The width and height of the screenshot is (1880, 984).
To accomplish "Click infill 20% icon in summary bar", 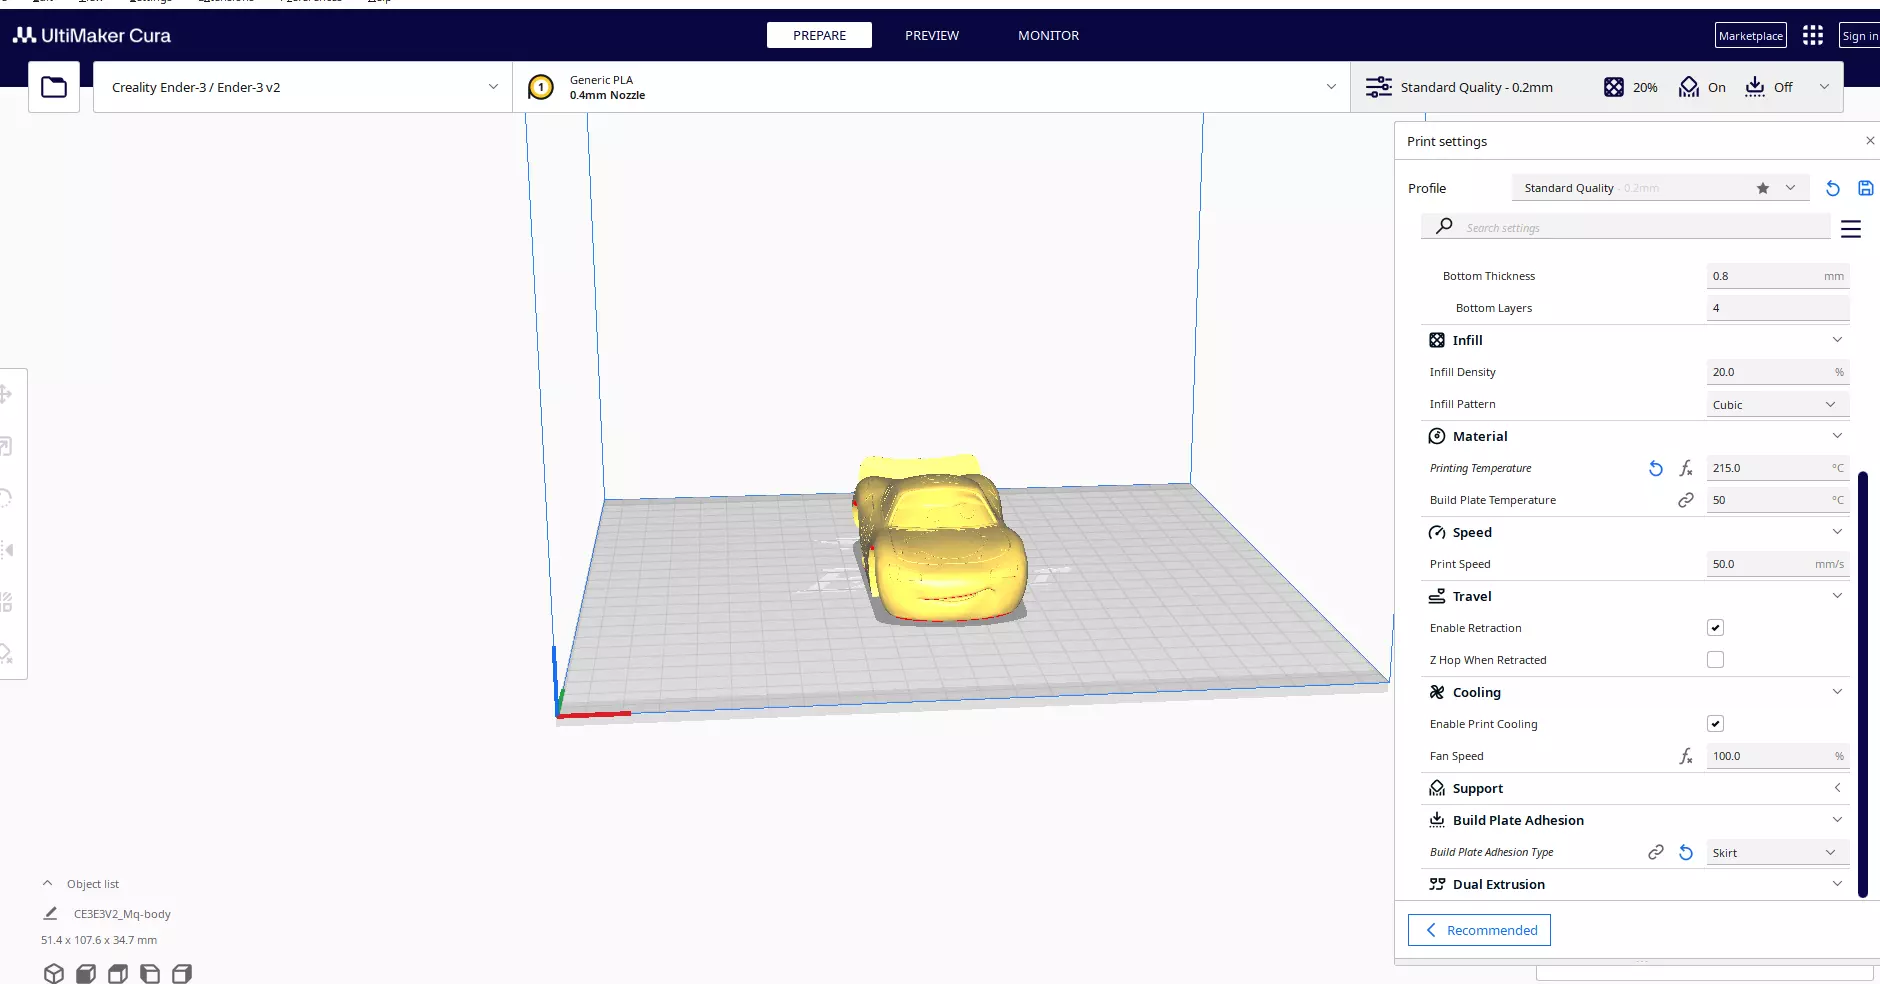I will pos(1614,87).
